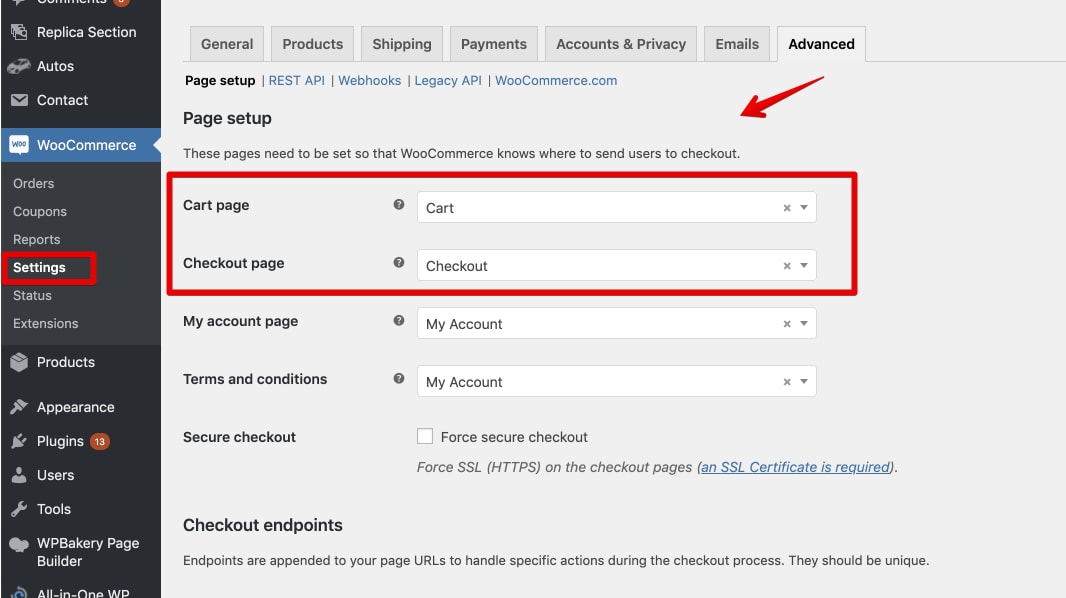Clear the Checkout page selection (x)
The height and width of the screenshot is (598, 1066).
[787, 266]
